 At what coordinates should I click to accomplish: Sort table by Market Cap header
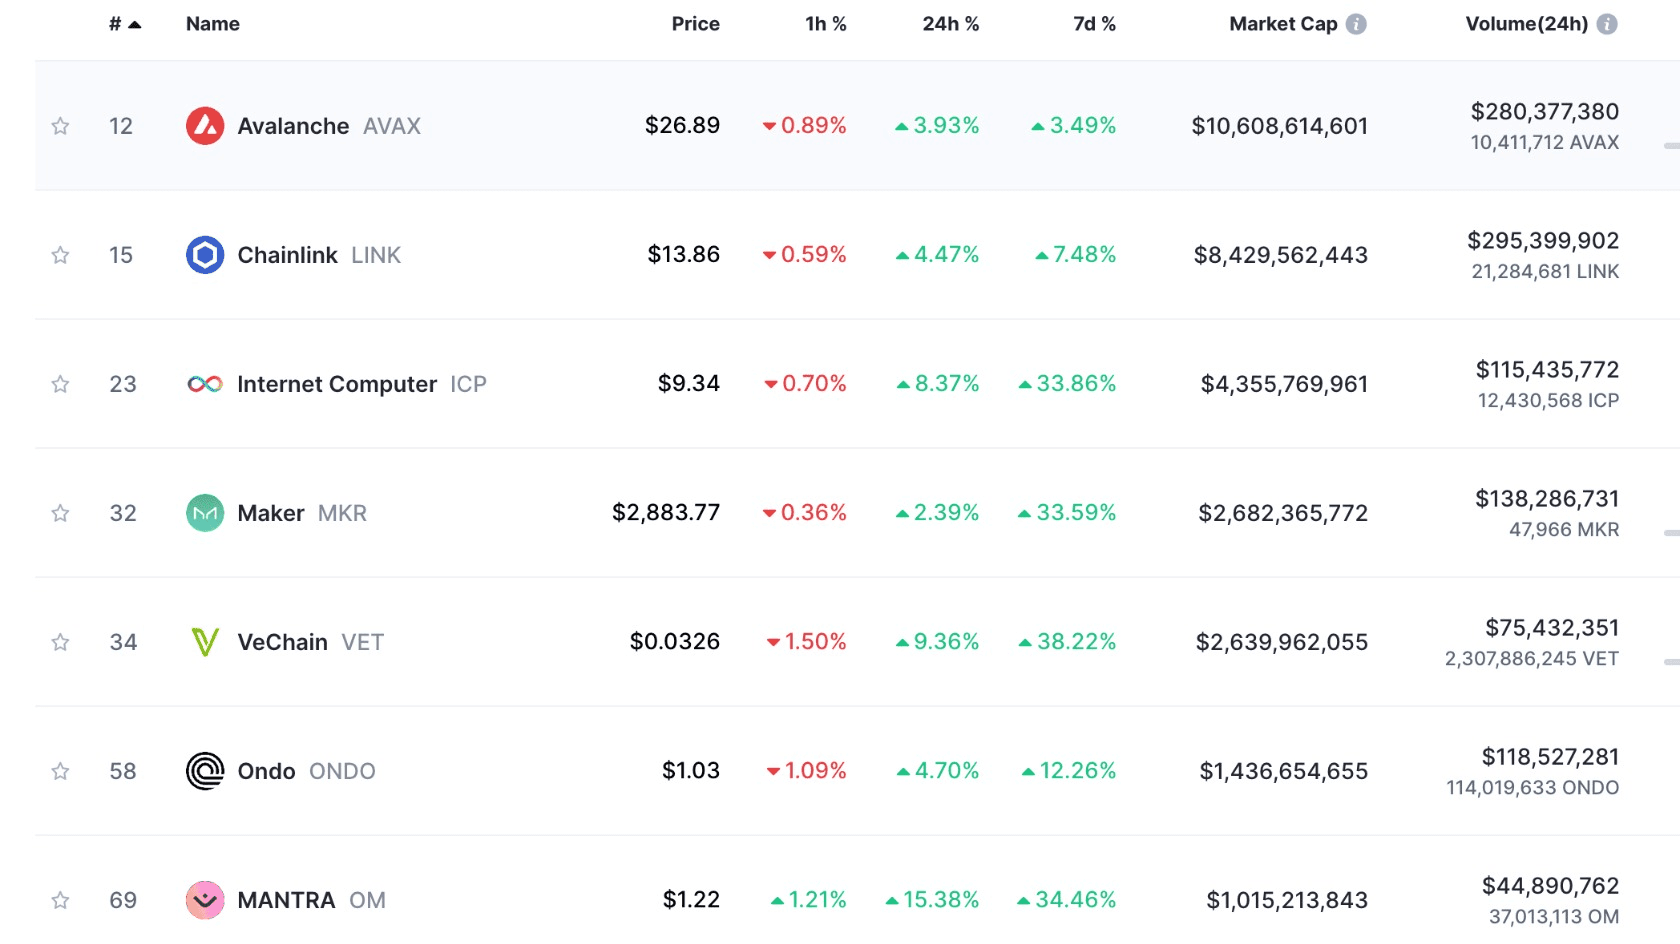click(1284, 24)
